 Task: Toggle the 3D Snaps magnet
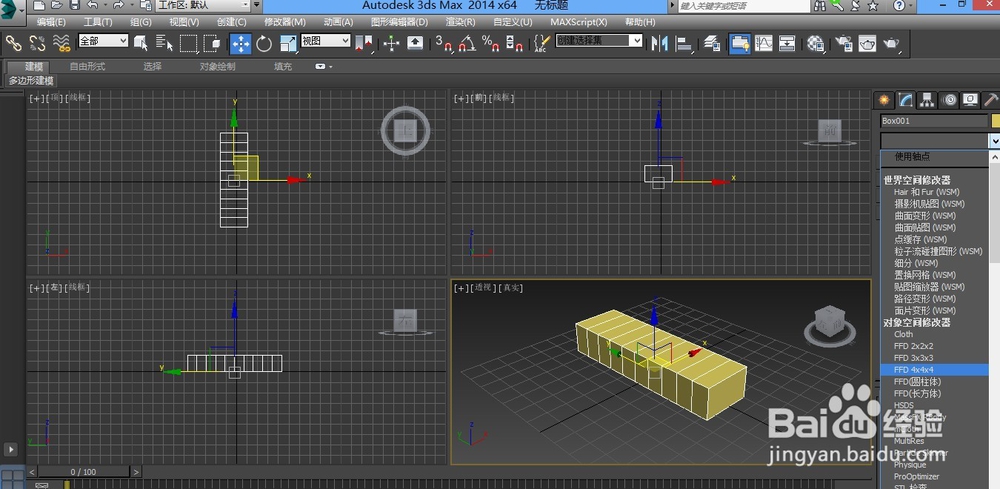(444, 43)
